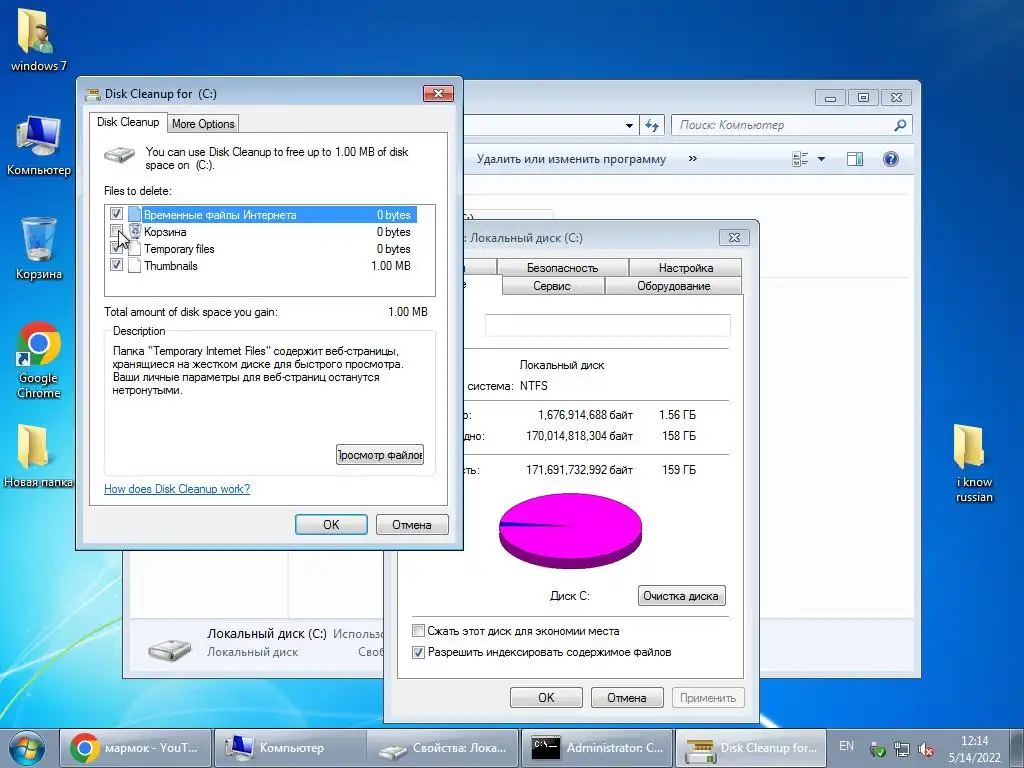
Task: Switch to Chrome 'мармок - YouT...' taskbar button
Action: (136, 748)
